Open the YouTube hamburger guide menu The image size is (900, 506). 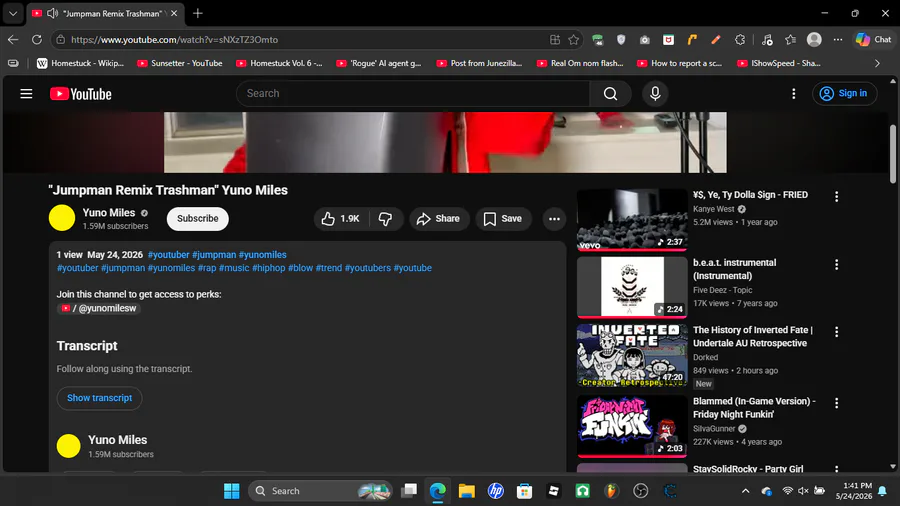coord(26,94)
